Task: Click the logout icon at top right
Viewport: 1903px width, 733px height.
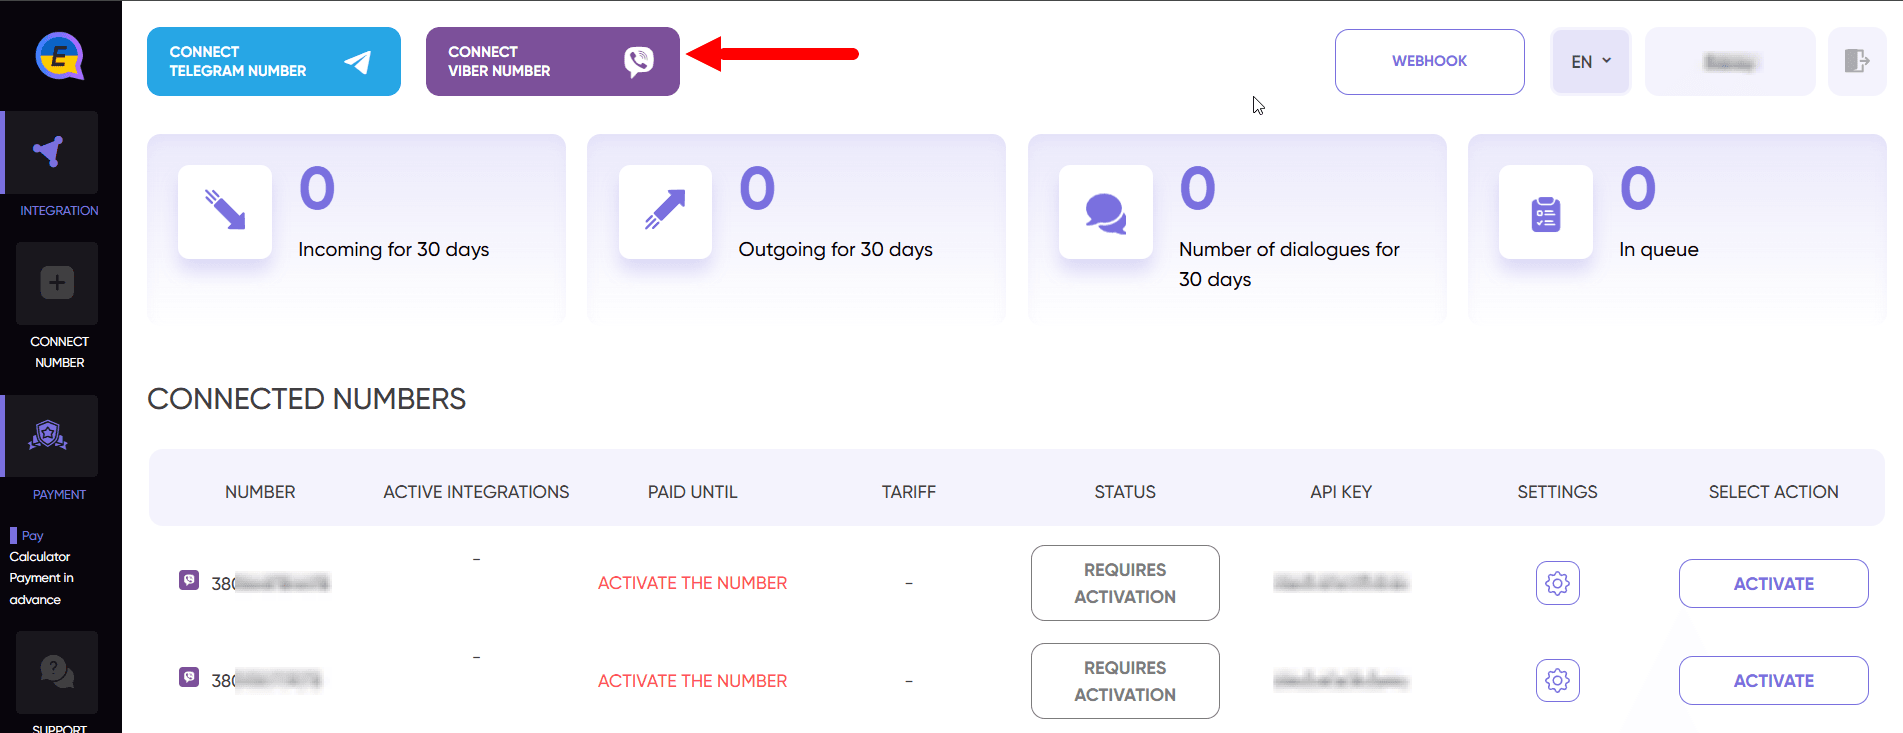Action: (x=1857, y=61)
